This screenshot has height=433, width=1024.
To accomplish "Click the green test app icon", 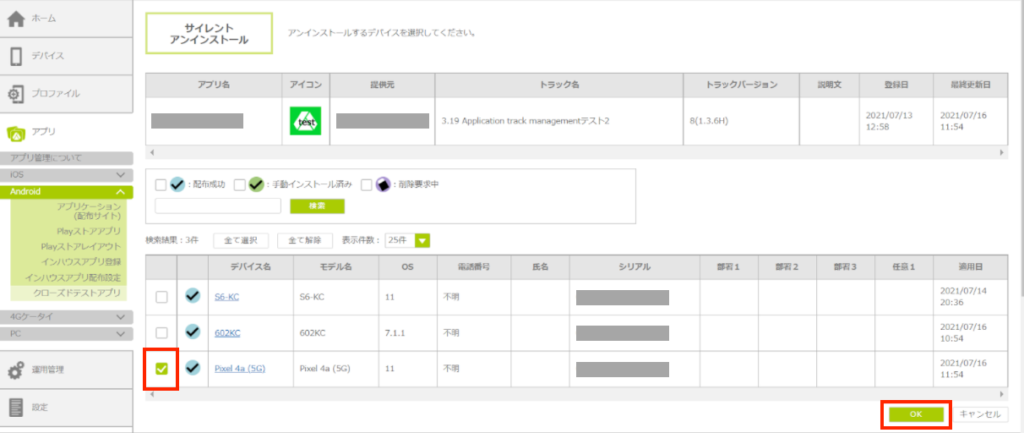I will coord(304,120).
